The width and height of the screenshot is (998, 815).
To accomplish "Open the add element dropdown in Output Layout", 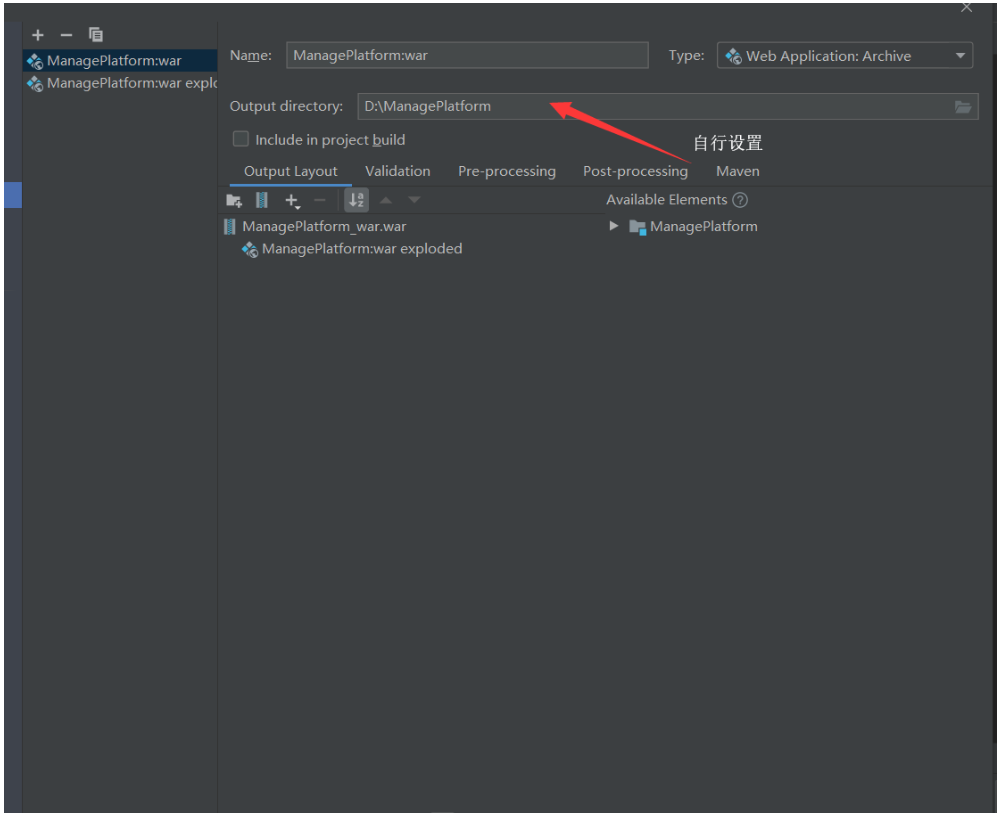I will [x=292, y=200].
